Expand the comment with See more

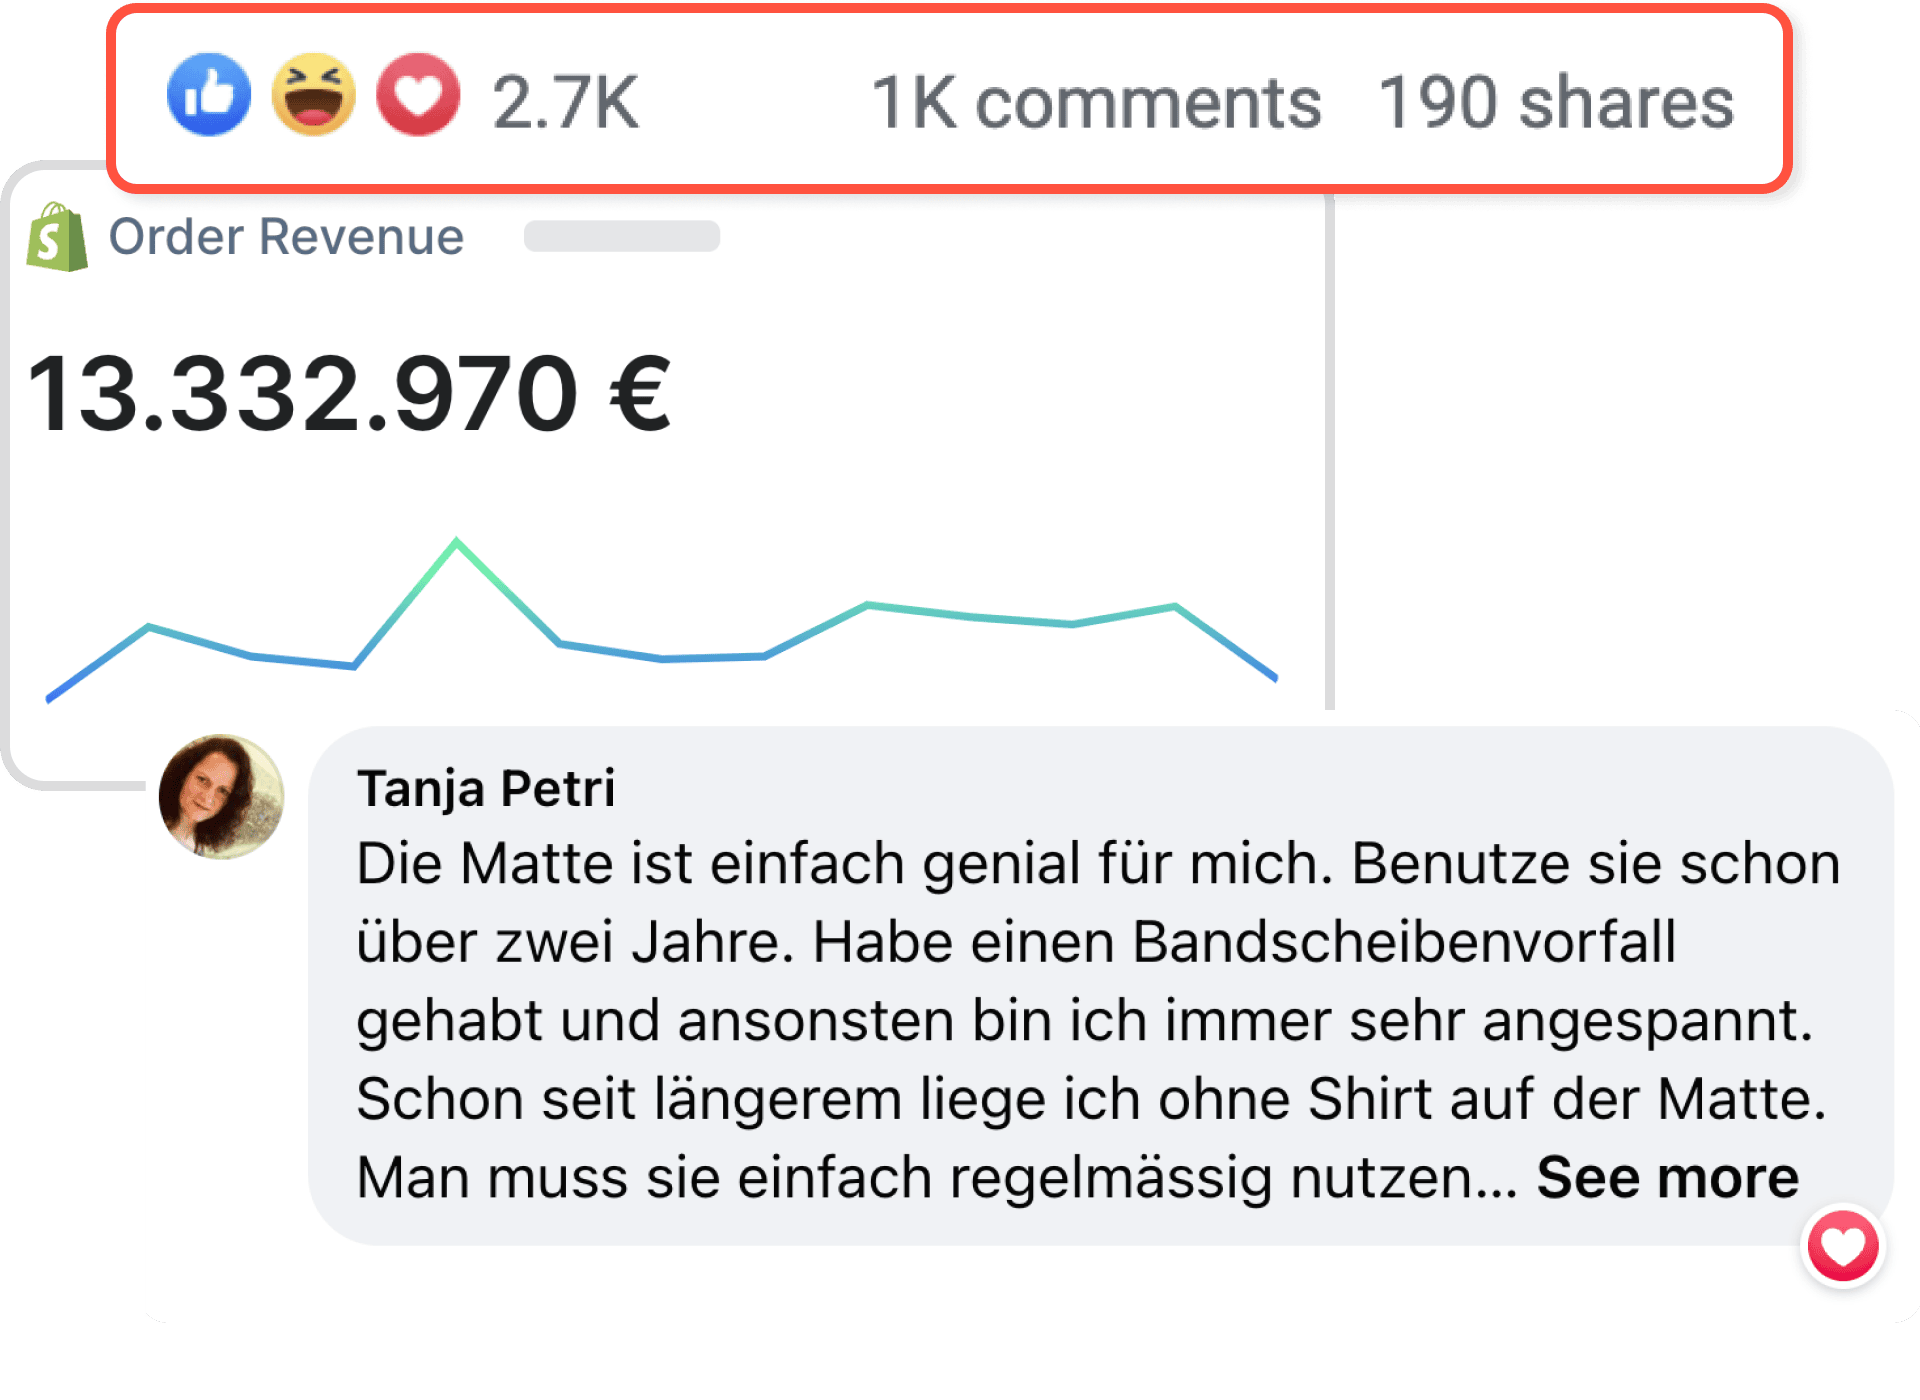tap(1667, 1177)
